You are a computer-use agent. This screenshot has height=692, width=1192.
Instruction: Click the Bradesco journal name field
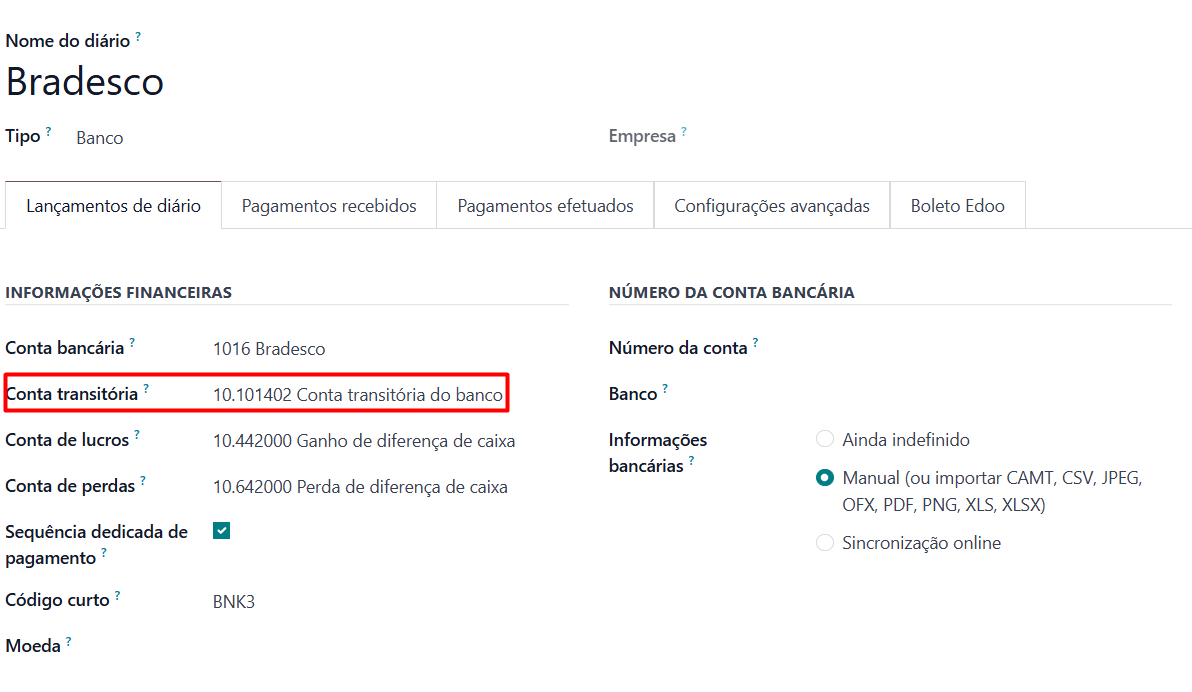(84, 81)
